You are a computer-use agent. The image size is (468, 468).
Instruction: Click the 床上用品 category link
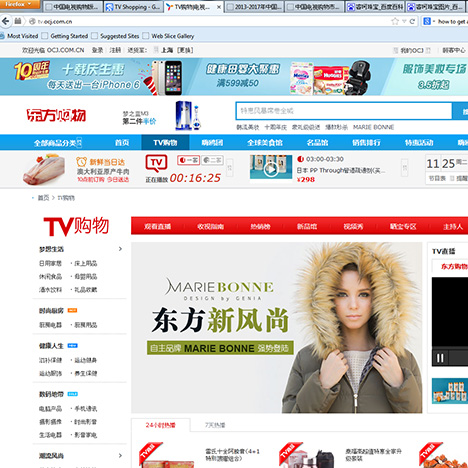point(86,263)
